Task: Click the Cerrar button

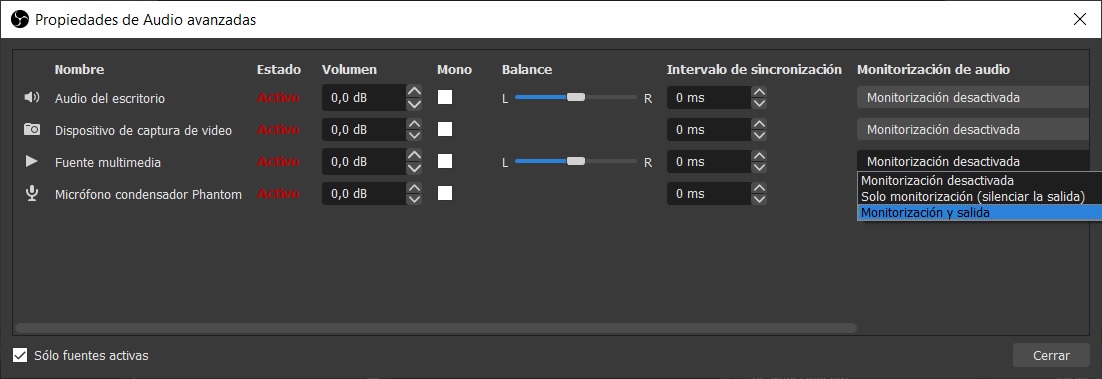Action: pos(1051,355)
